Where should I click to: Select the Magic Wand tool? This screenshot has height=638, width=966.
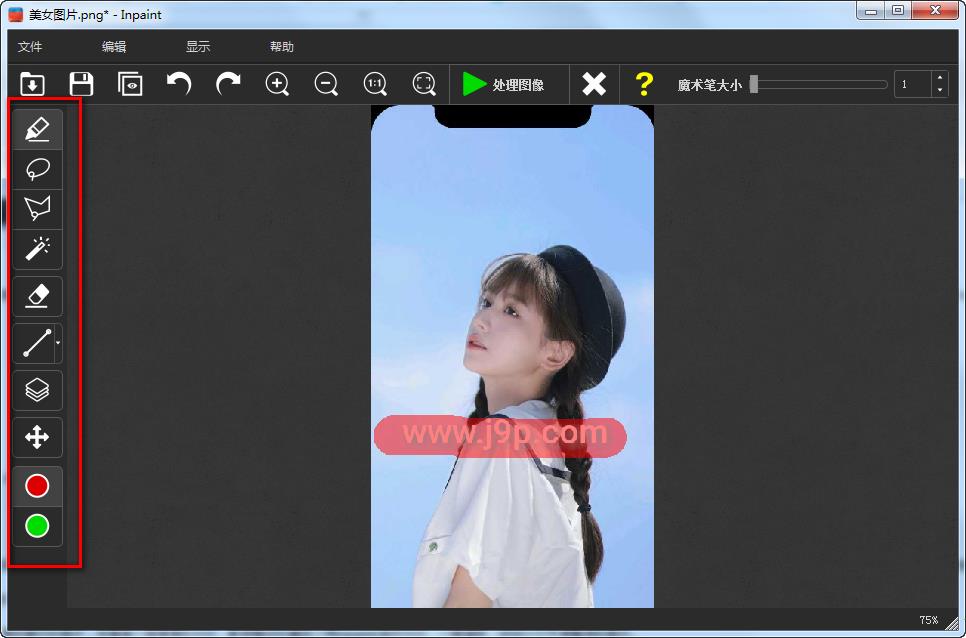click(x=37, y=249)
